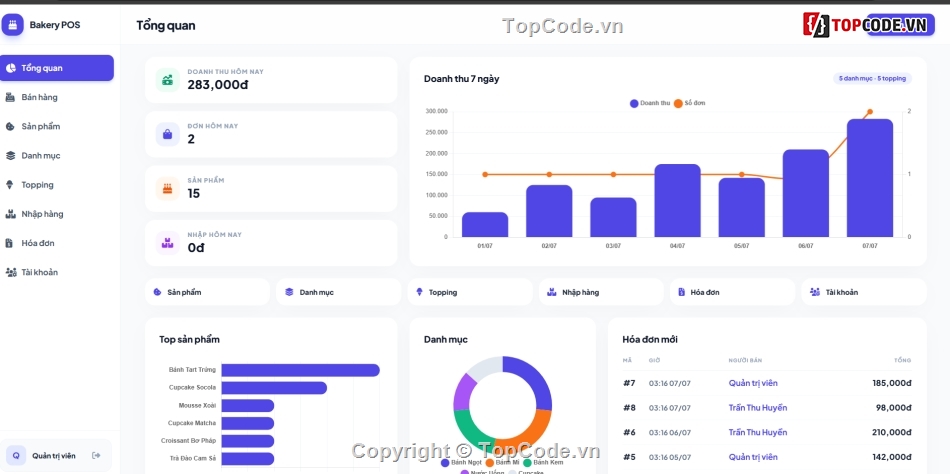Click the Bánh Tart Trứng bar in Top sản phẩm
Viewport: 950px width, 474px height.
pyautogui.click(x=301, y=370)
